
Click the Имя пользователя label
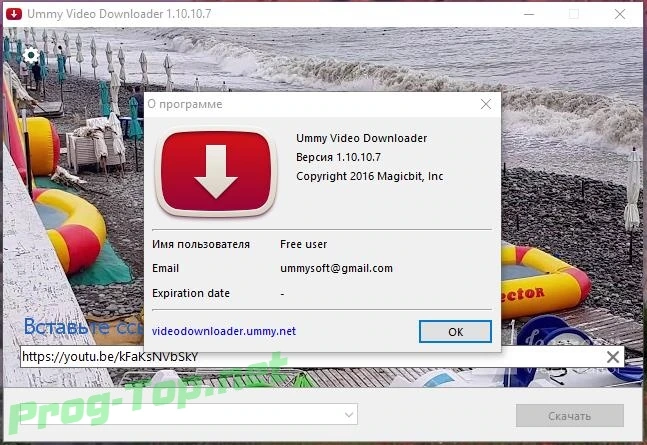[201, 244]
